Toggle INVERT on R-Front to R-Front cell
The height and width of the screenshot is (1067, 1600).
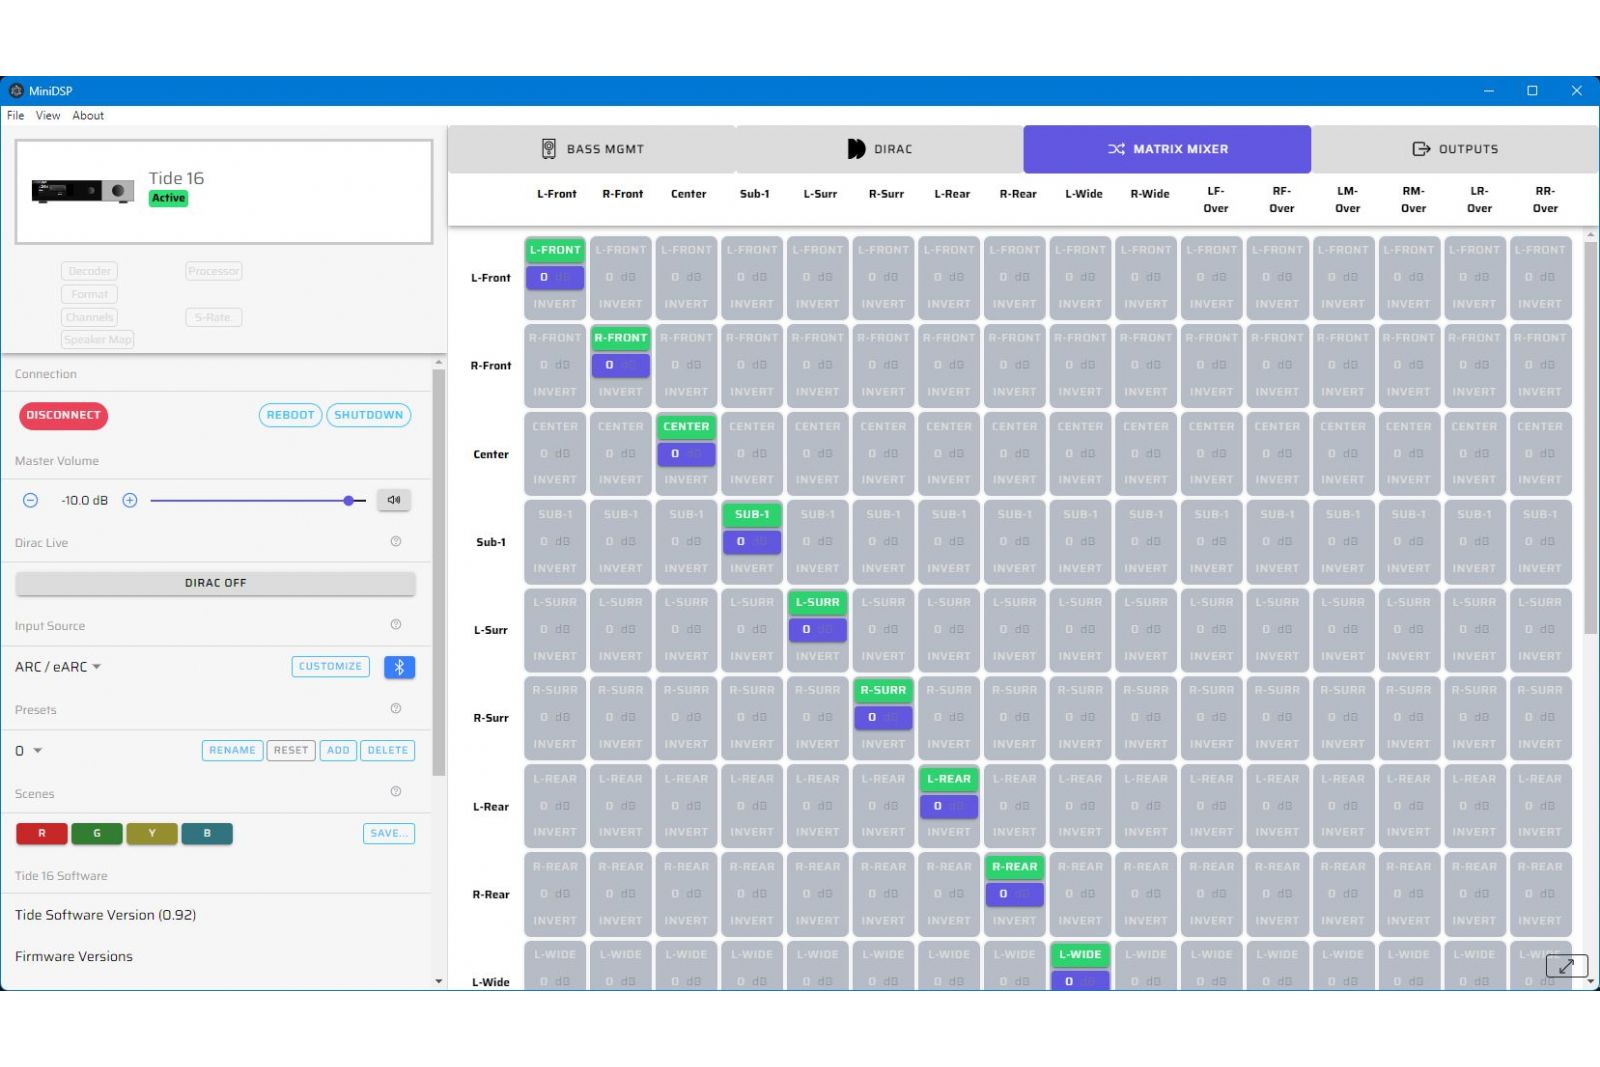point(621,392)
